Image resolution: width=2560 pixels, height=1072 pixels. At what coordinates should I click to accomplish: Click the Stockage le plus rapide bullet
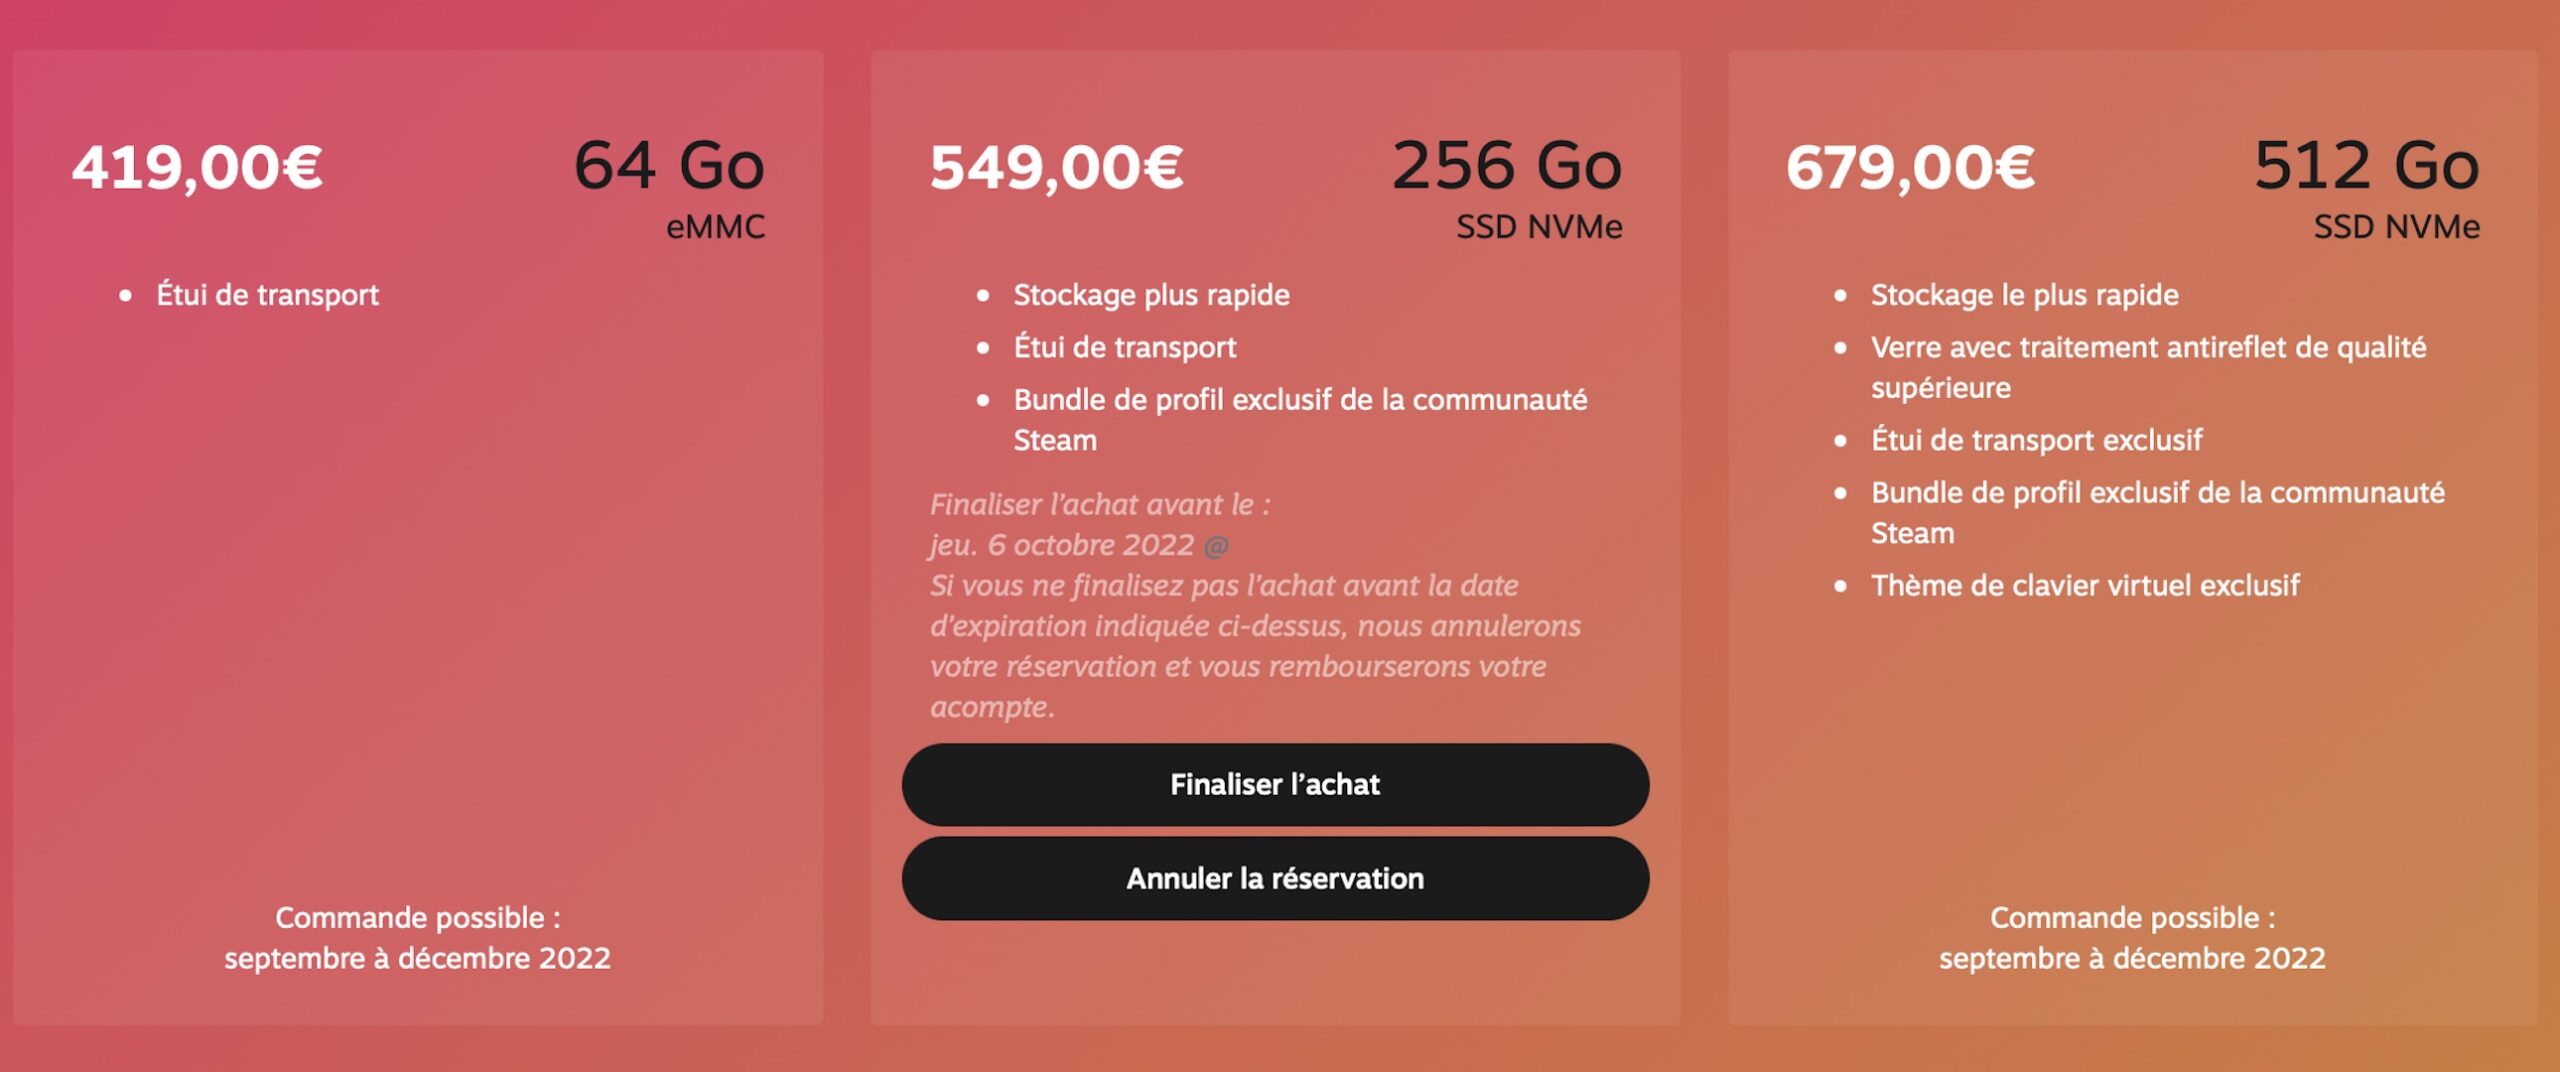[2024, 295]
